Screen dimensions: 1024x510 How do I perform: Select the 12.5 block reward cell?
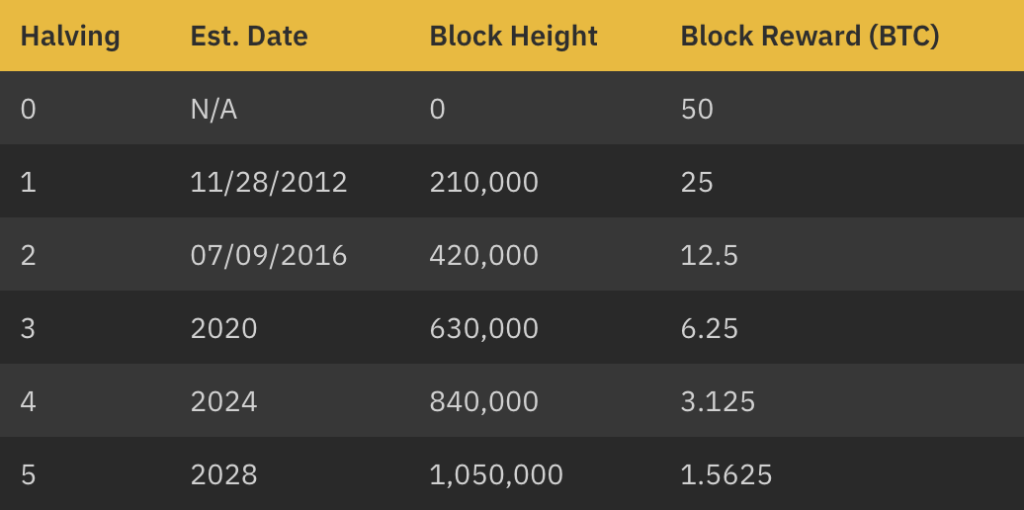click(x=709, y=255)
